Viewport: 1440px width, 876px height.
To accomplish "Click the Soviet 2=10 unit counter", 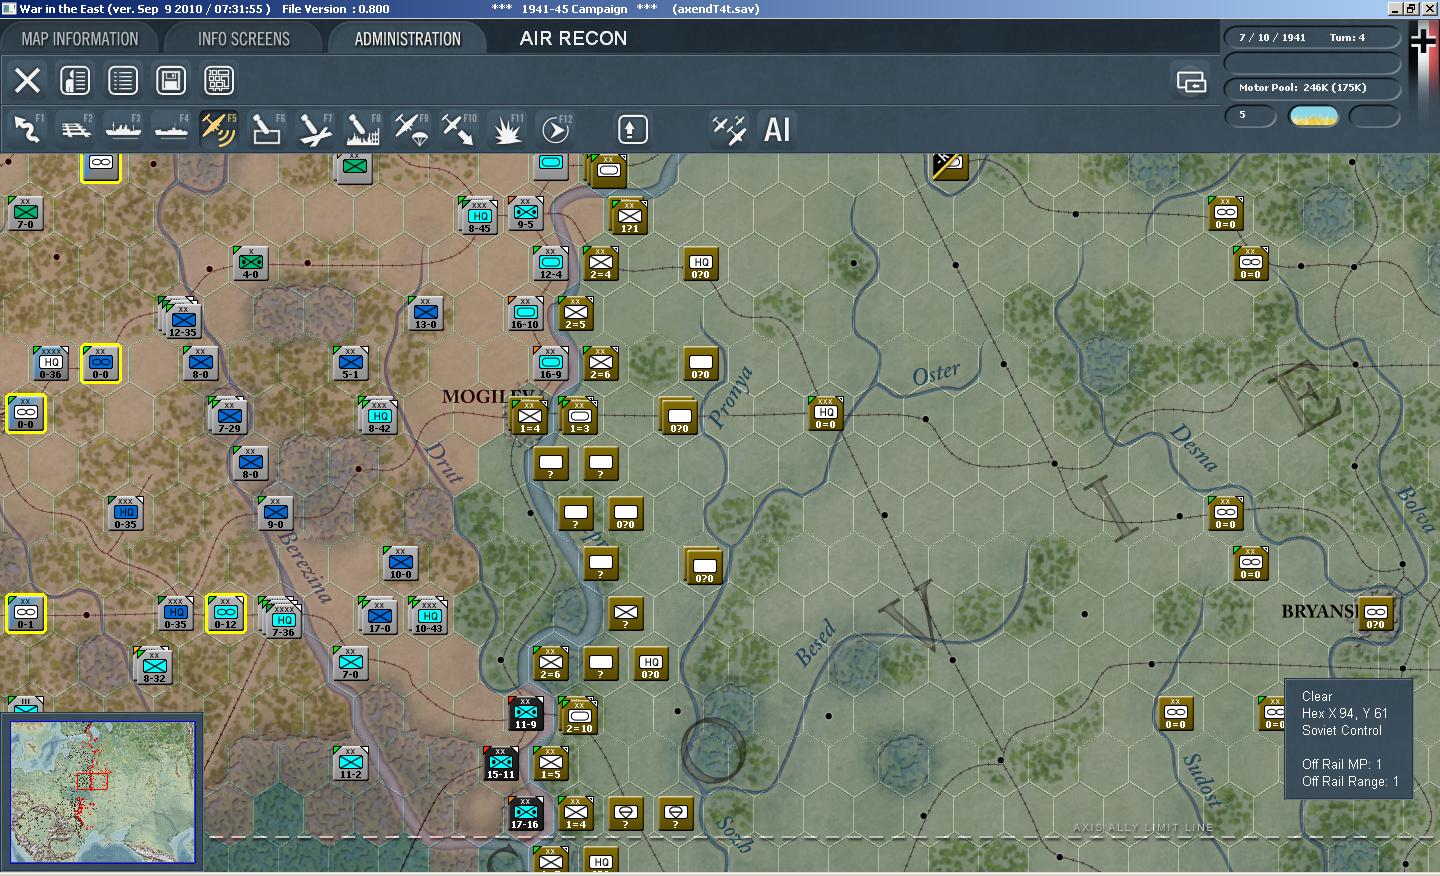I will 579,716.
